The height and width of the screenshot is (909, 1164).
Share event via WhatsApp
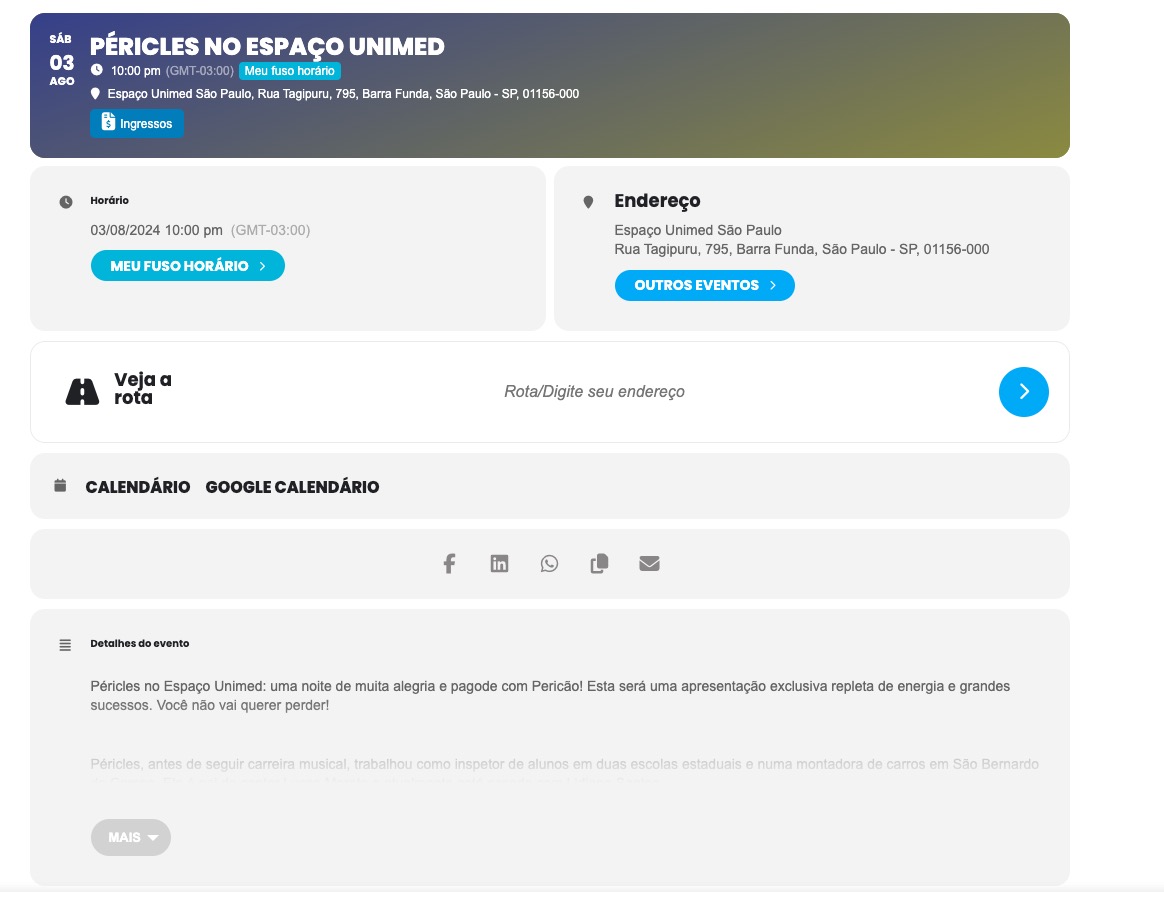(x=549, y=564)
